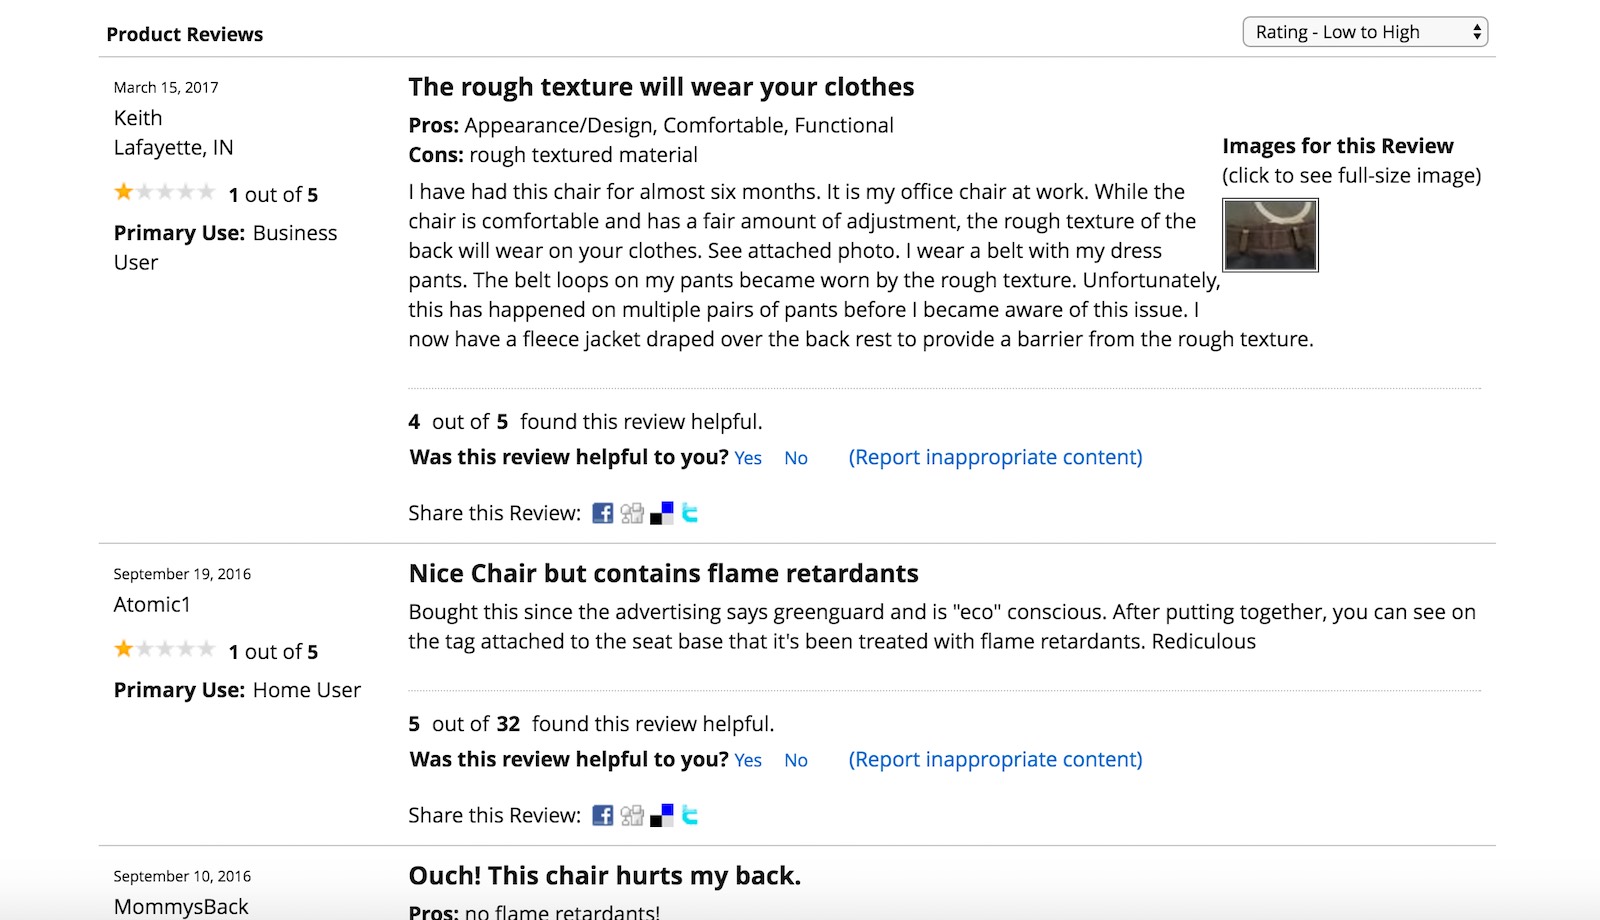Share Atomic1's review on Delicious
The image size is (1600, 920).
(661, 815)
